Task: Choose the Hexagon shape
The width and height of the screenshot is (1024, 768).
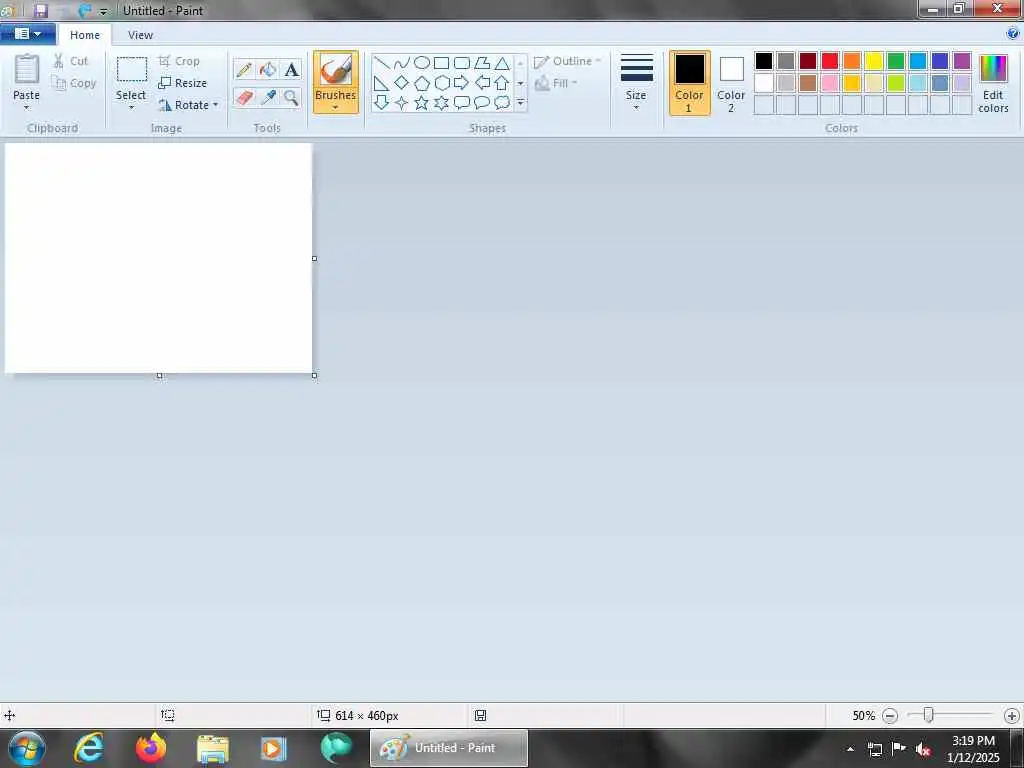Action: tap(441, 83)
